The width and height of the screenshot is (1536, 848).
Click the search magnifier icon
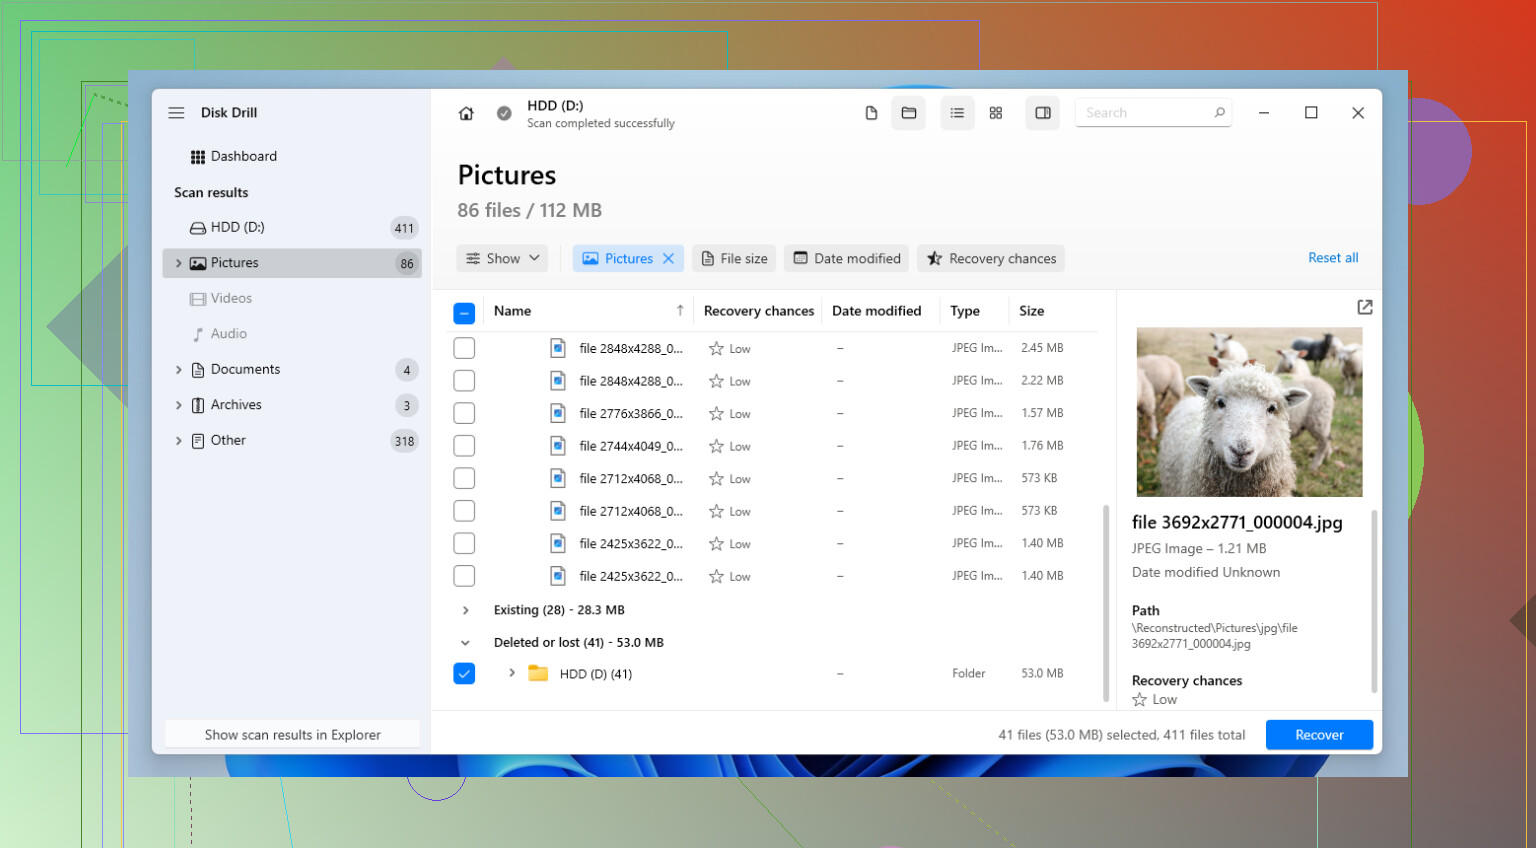pyautogui.click(x=1219, y=113)
